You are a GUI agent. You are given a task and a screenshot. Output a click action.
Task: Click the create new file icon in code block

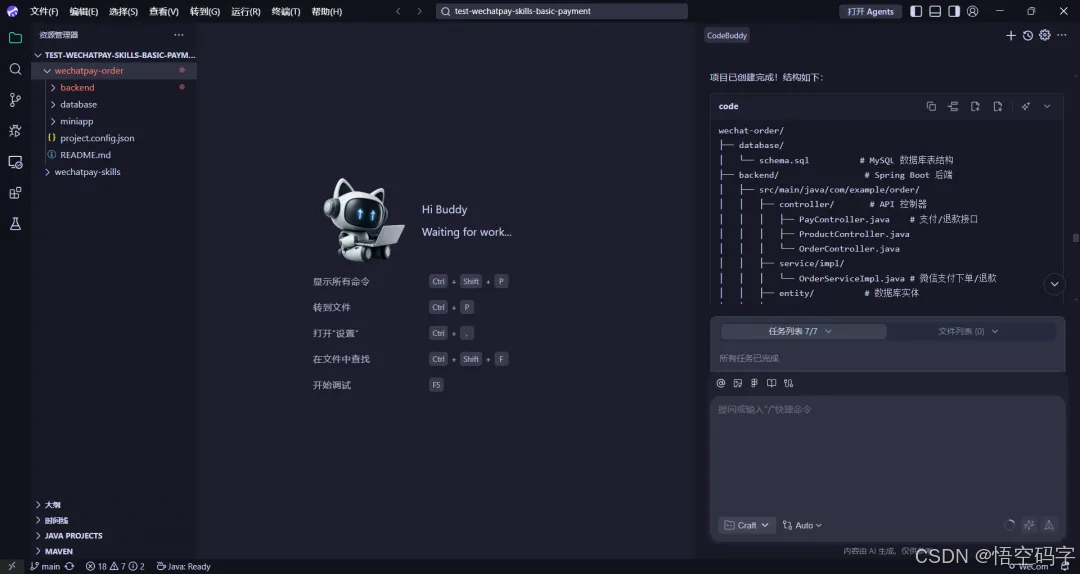pos(975,106)
